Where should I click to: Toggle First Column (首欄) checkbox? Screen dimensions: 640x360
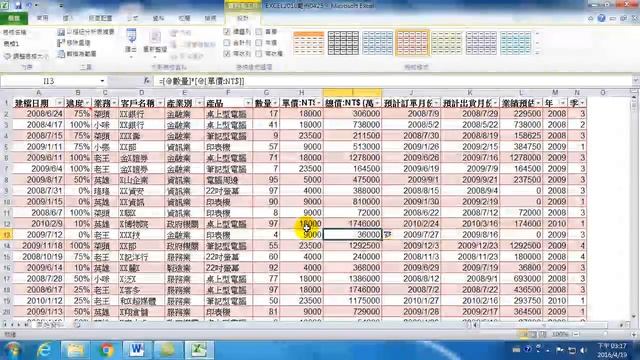pyautogui.click(x=259, y=31)
